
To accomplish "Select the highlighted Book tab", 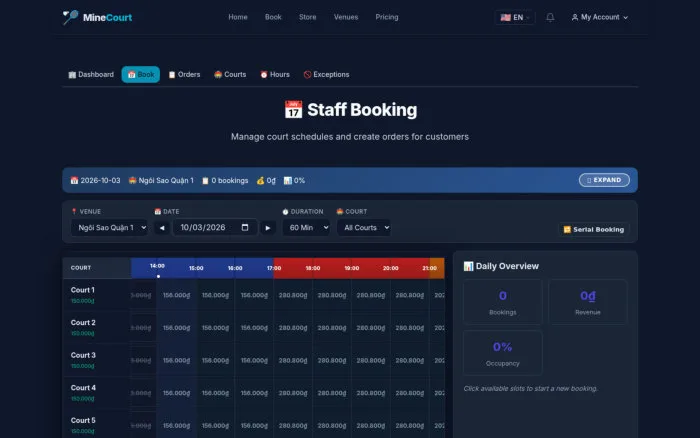I will point(141,75).
